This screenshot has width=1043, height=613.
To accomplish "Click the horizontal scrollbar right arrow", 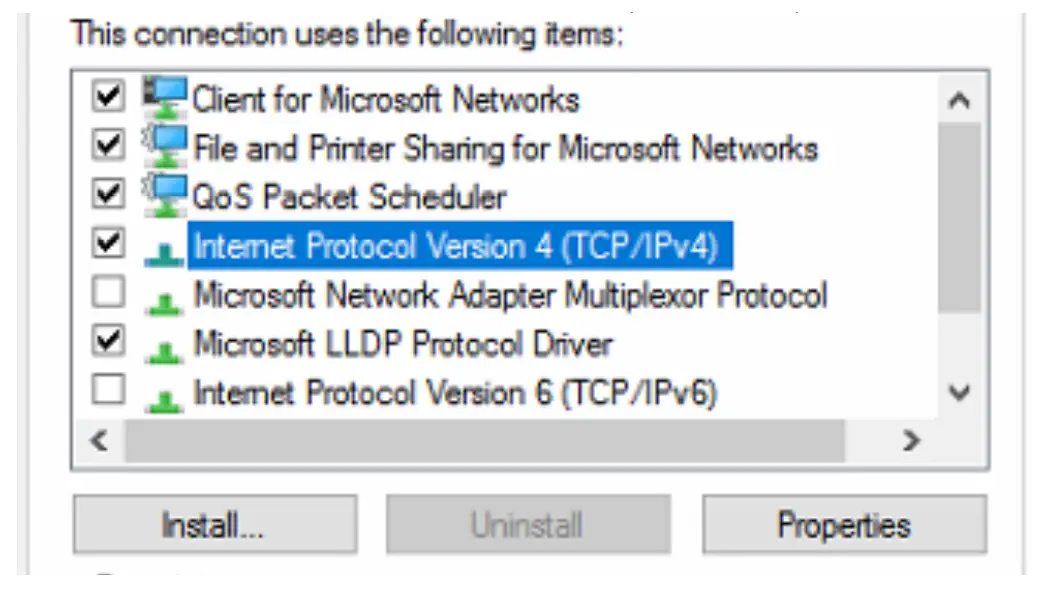I will (910, 440).
